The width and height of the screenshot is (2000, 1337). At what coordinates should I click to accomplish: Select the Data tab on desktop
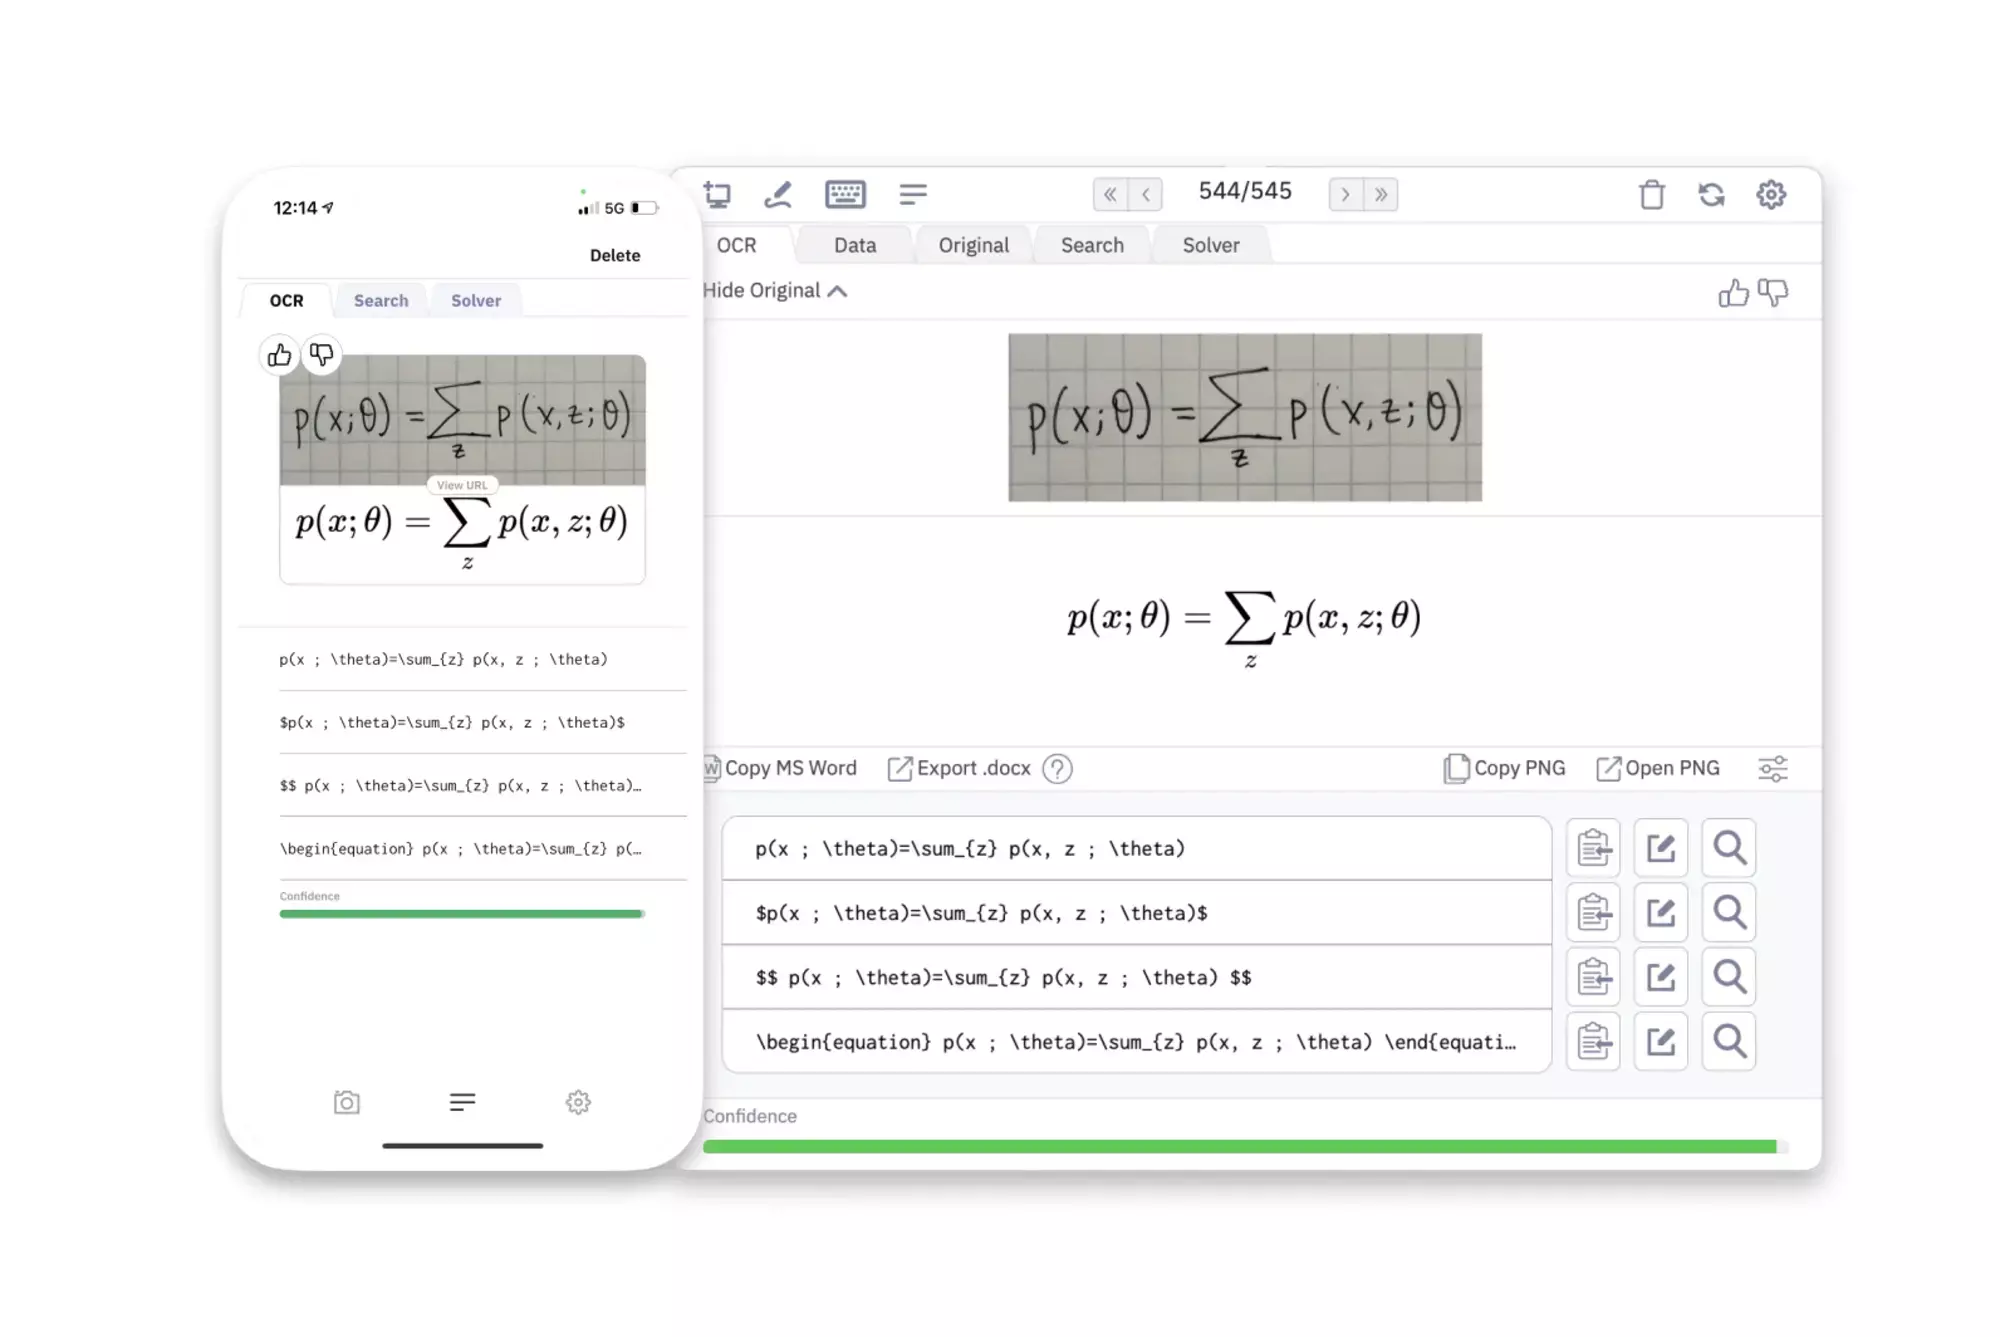pyautogui.click(x=855, y=245)
